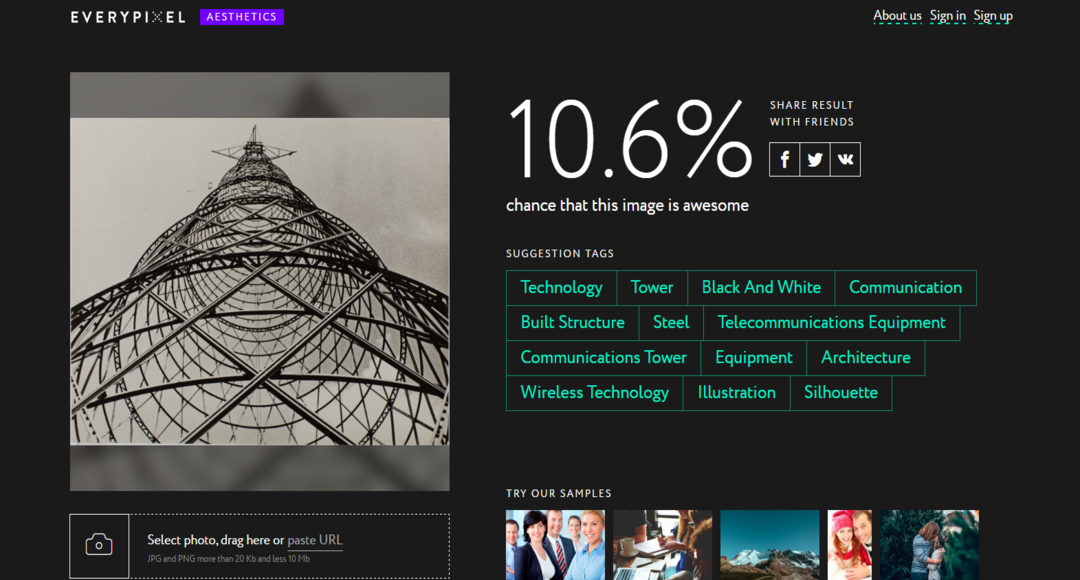The height and width of the screenshot is (580, 1080).
Task: Select the Technology tag
Action: (561, 288)
